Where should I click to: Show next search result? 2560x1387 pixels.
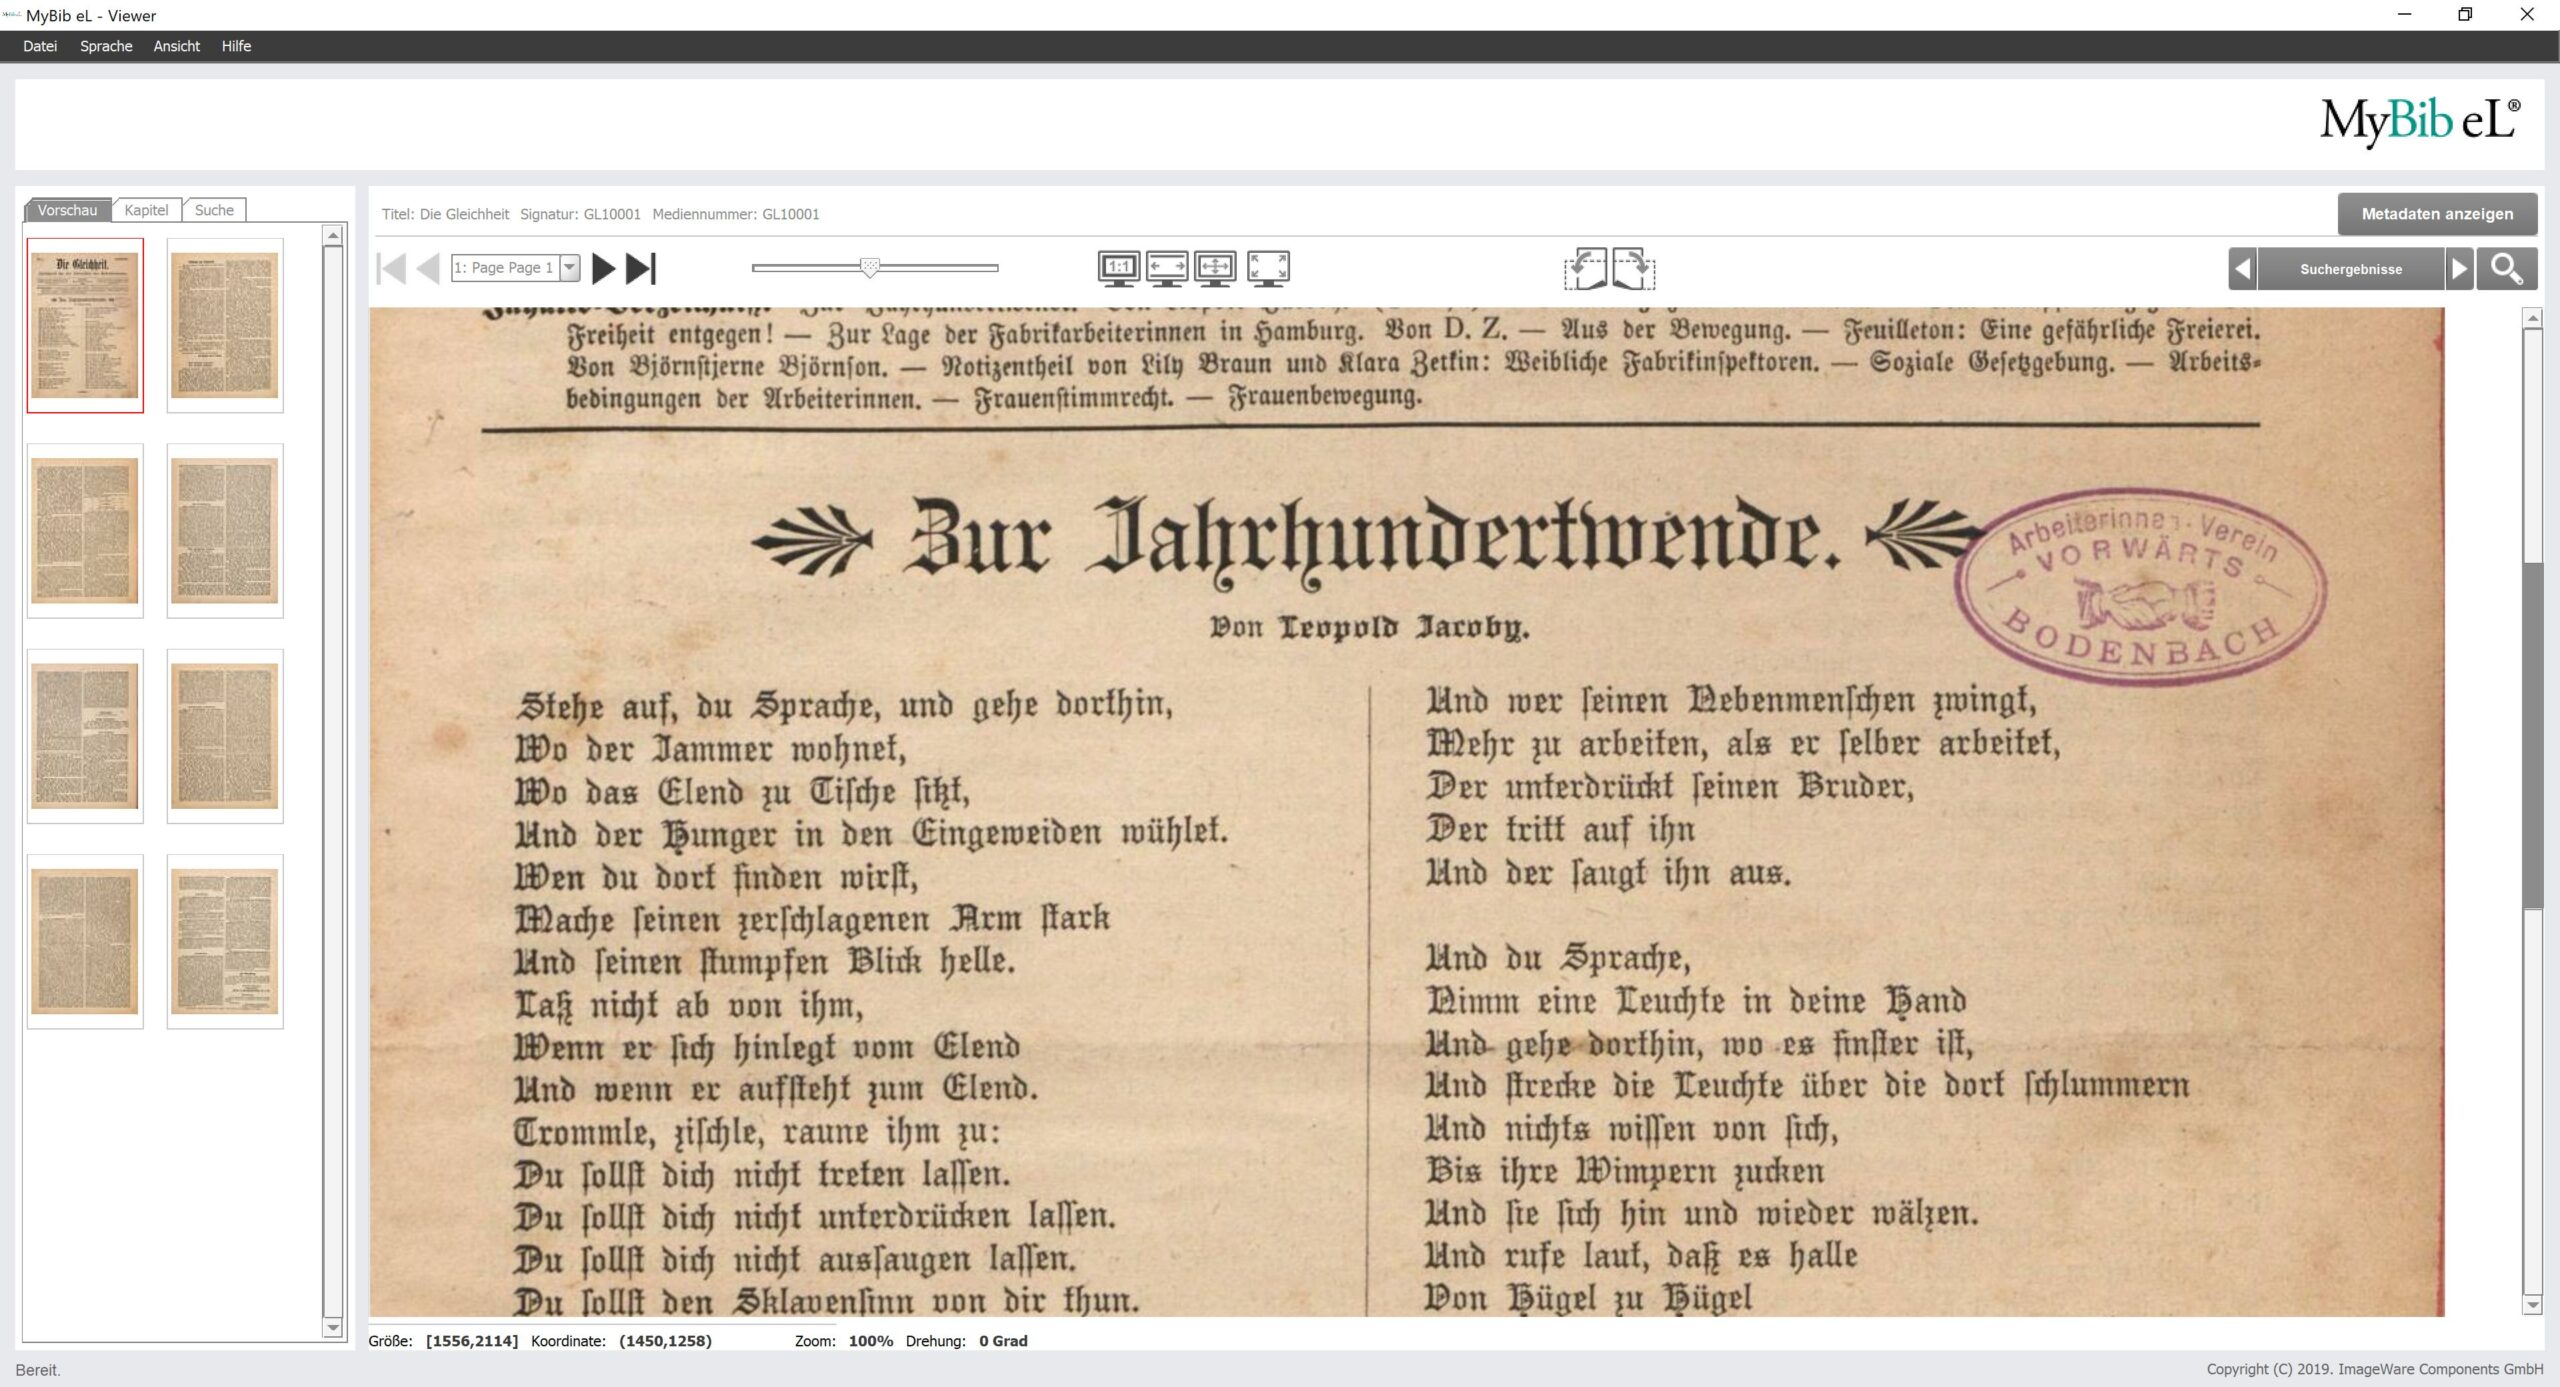click(2459, 269)
